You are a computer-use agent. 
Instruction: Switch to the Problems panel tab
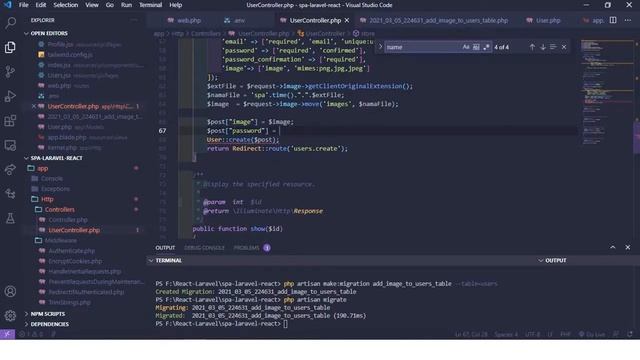[247, 248]
